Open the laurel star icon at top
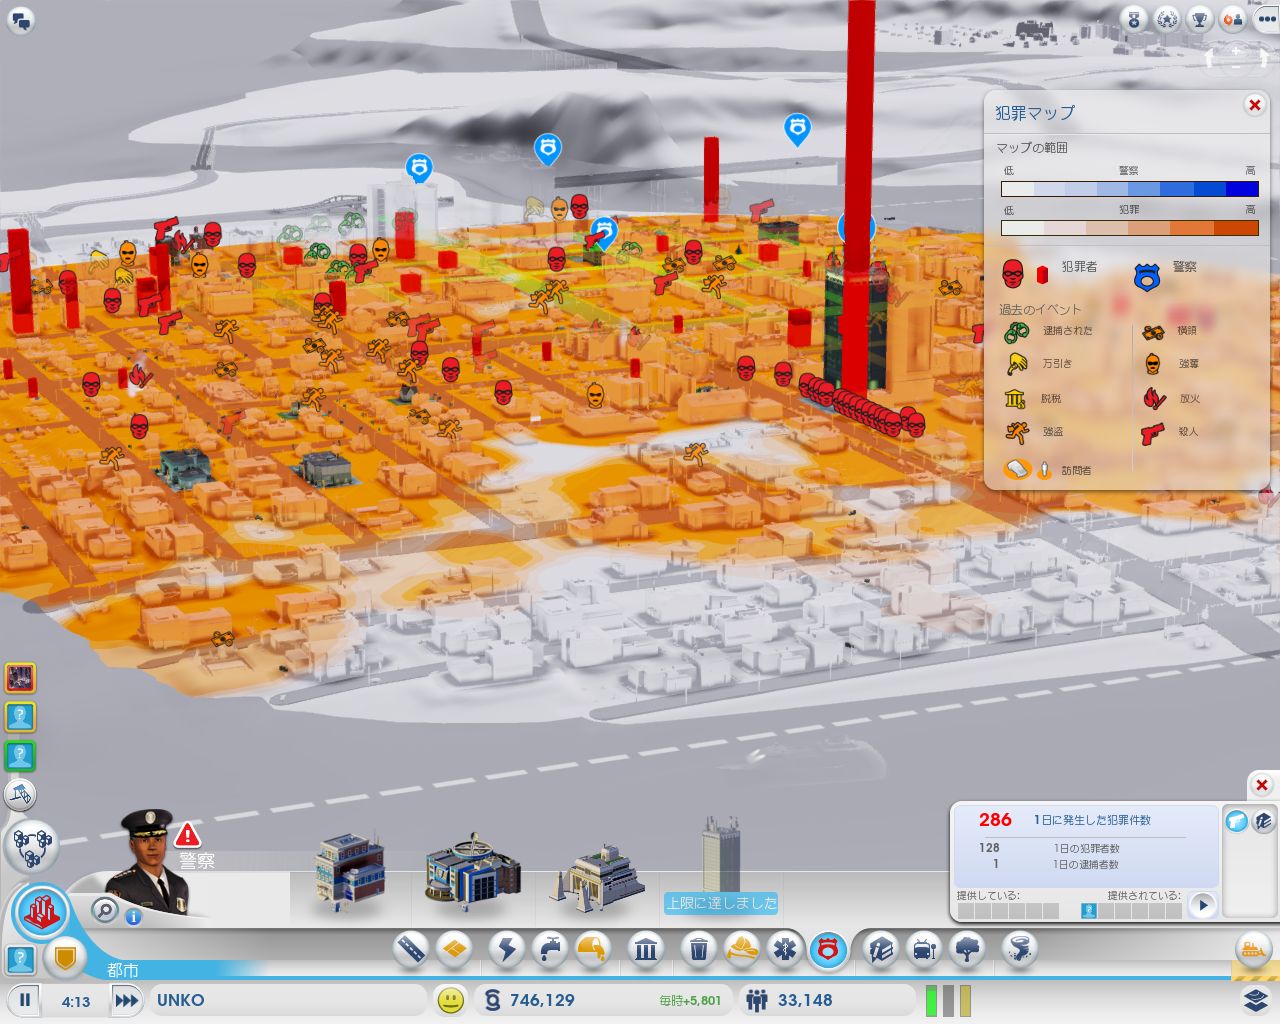Screen dimensions: 1280x1024 coord(1167,19)
